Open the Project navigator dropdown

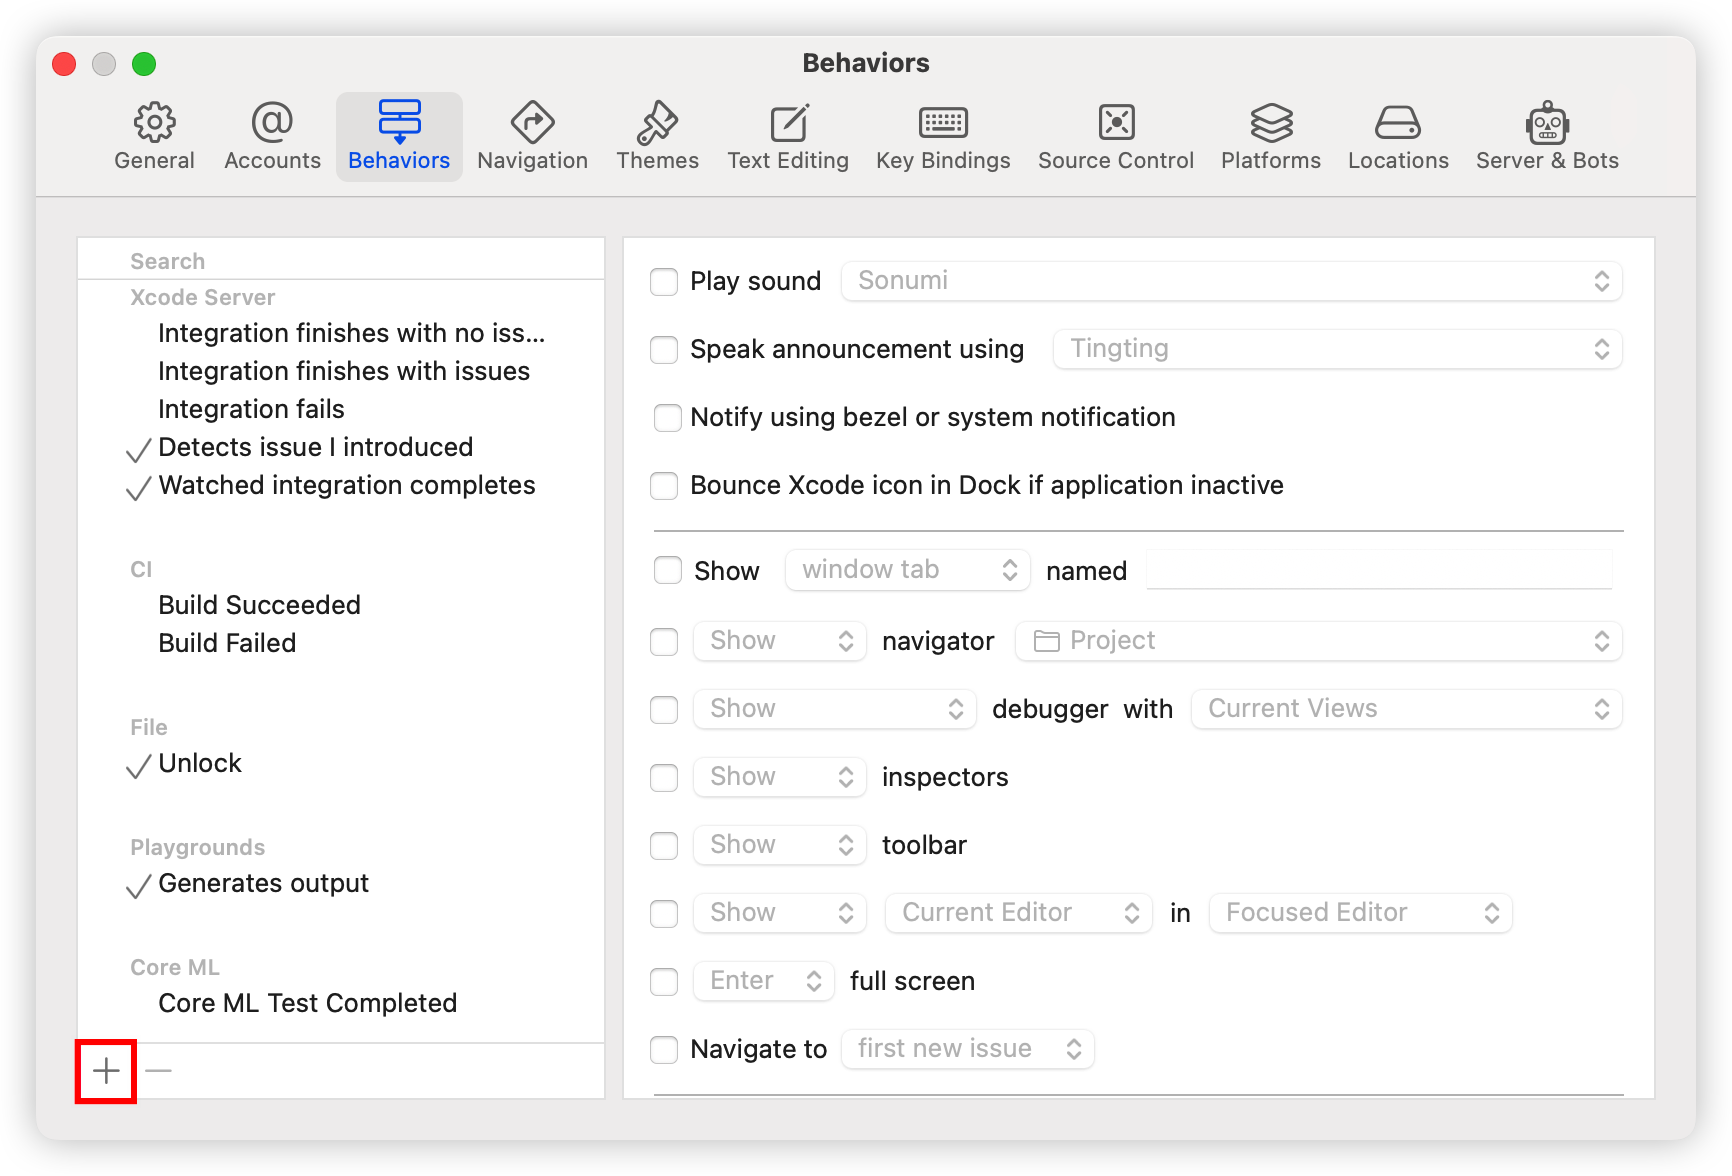click(x=1318, y=640)
